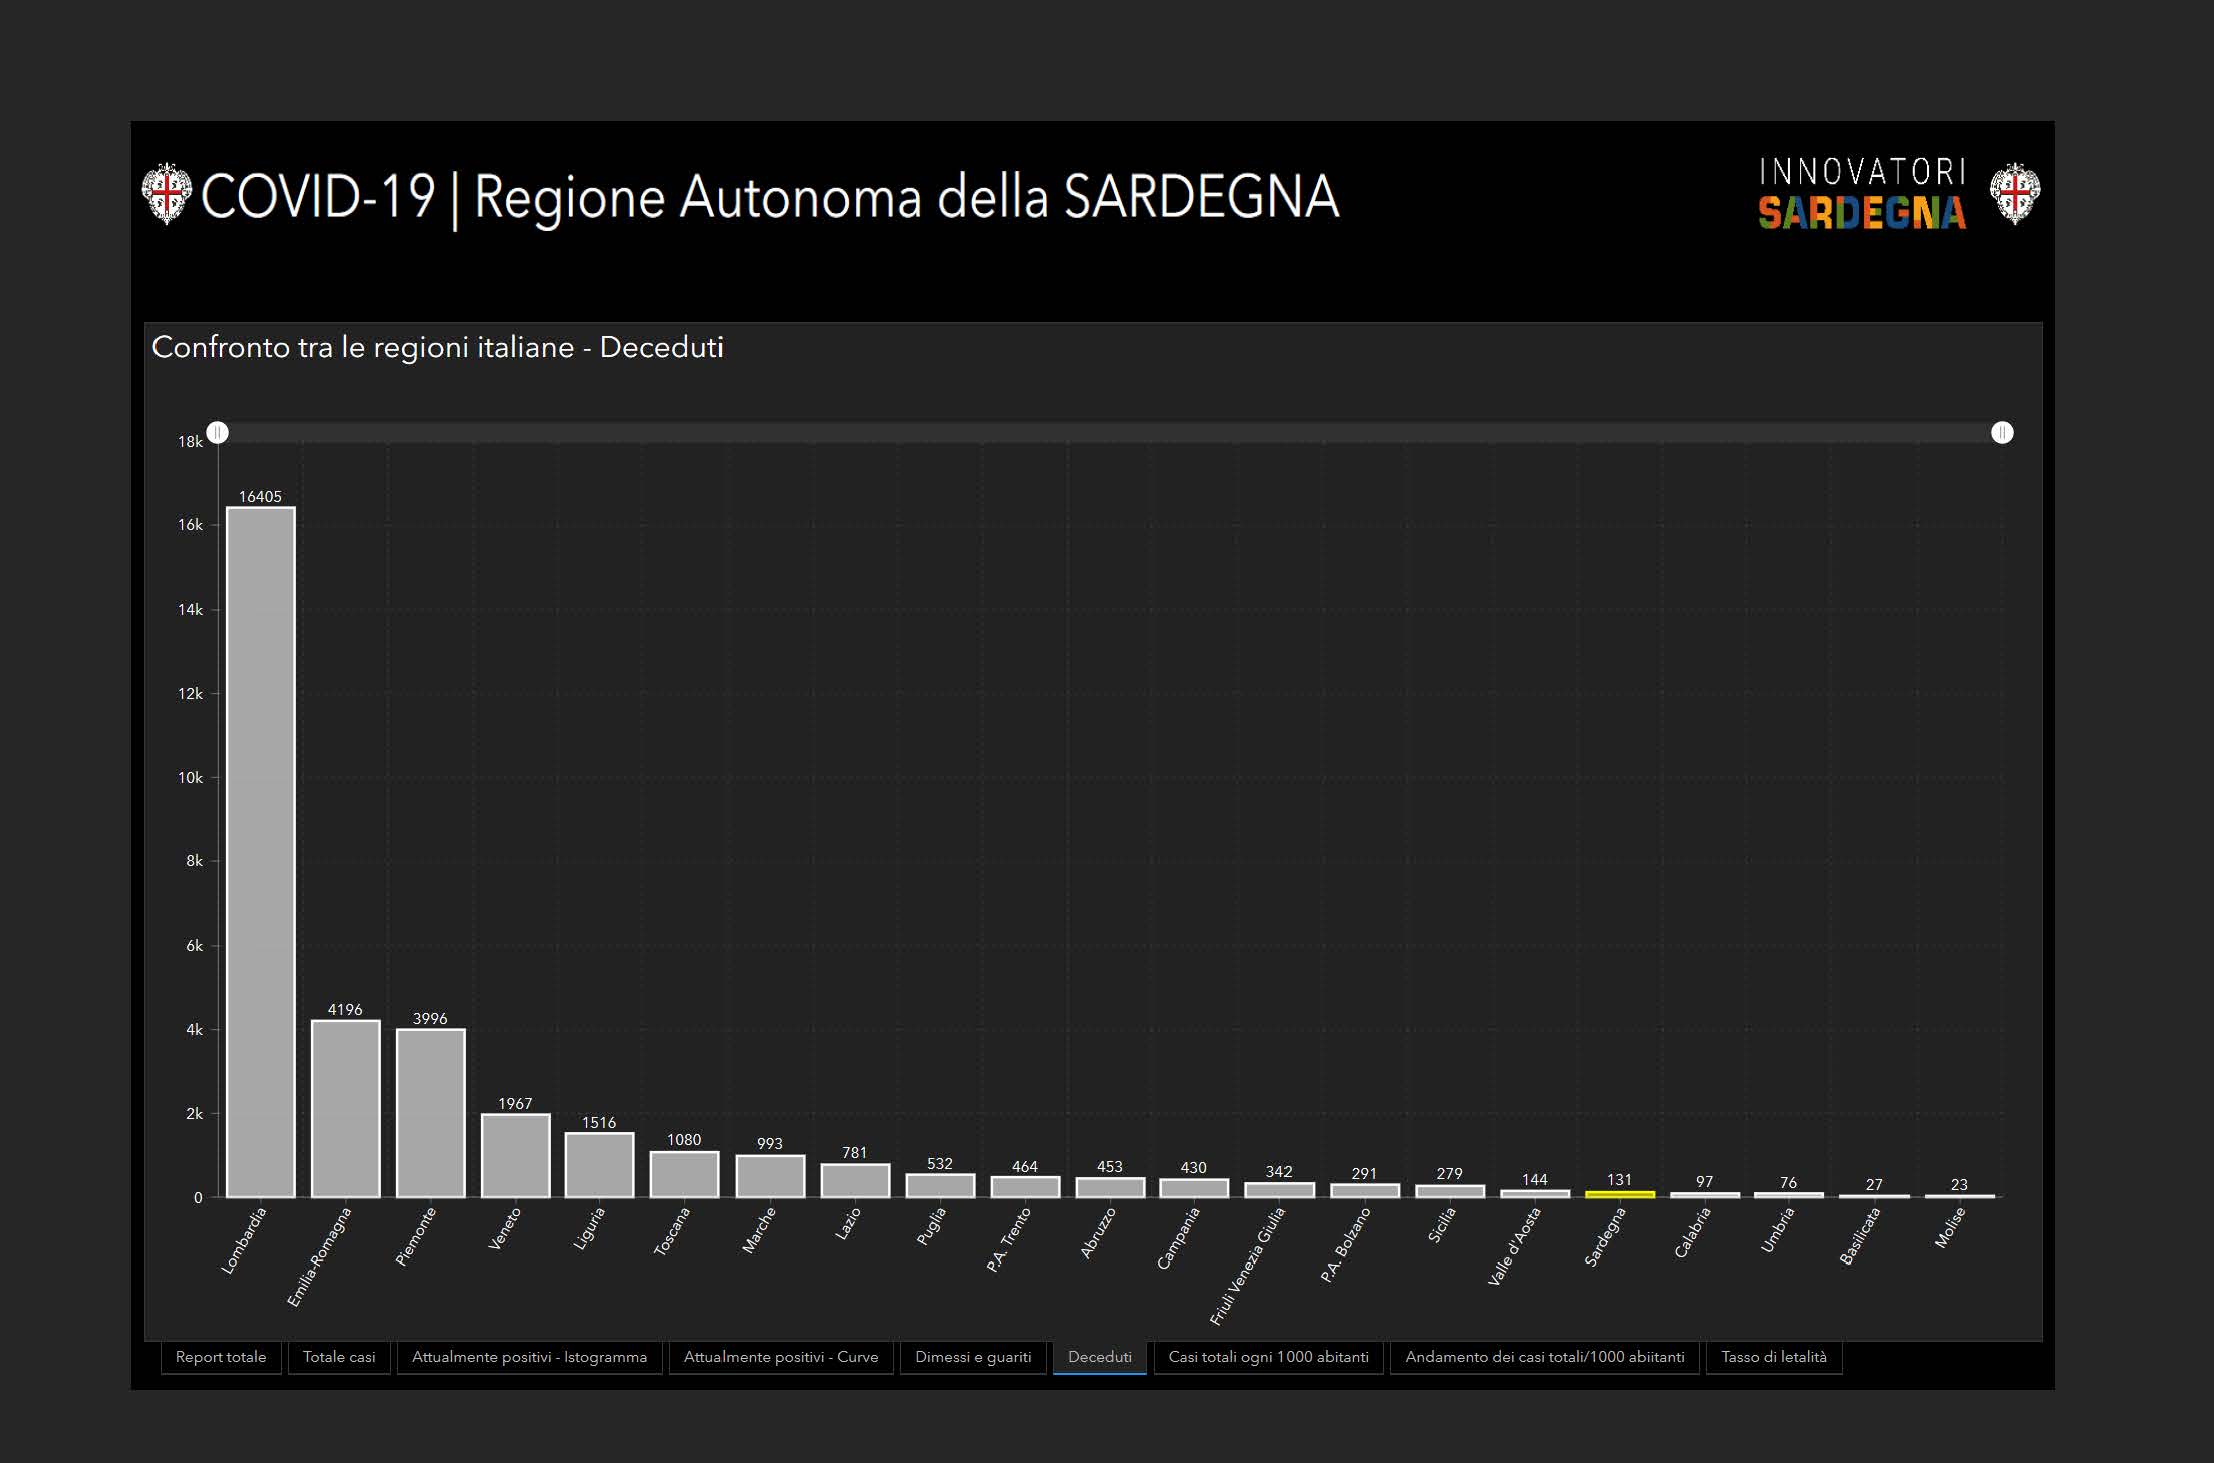Image resolution: width=2214 pixels, height=1463 pixels.
Task: Open the Tasso di letalità tab
Action: (1773, 1357)
